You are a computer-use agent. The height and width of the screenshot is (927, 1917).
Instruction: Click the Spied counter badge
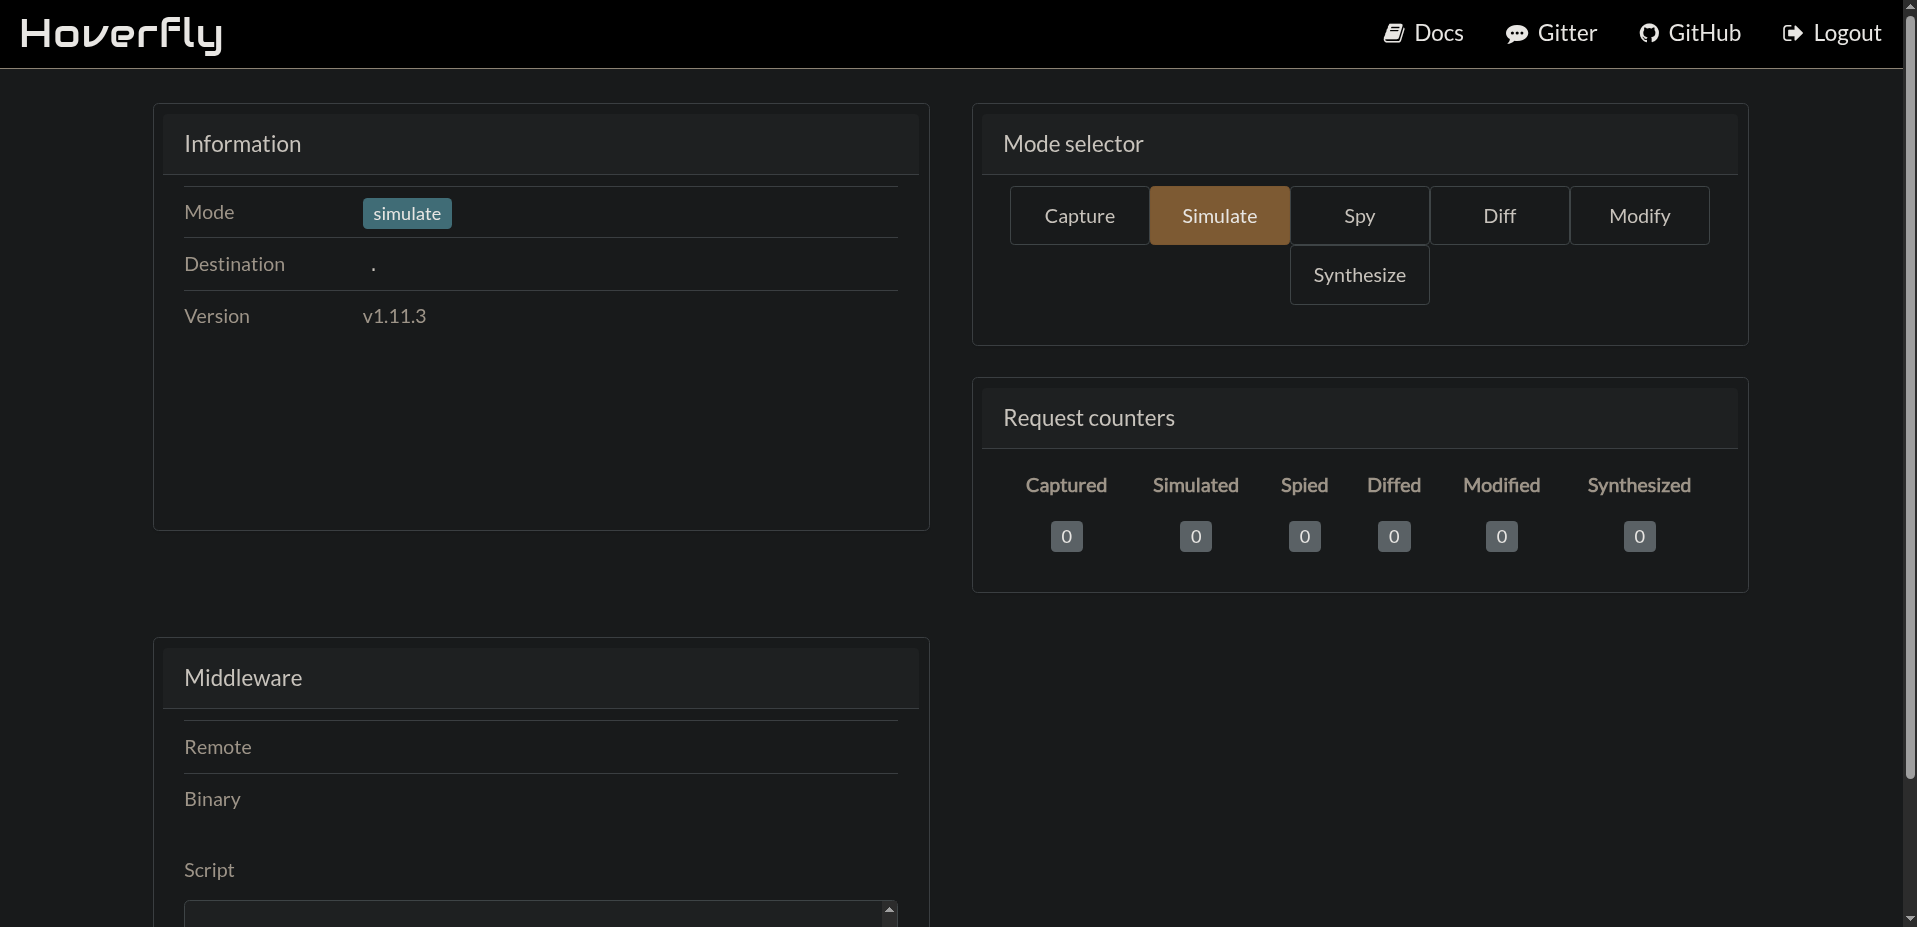click(x=1305, y=537)
